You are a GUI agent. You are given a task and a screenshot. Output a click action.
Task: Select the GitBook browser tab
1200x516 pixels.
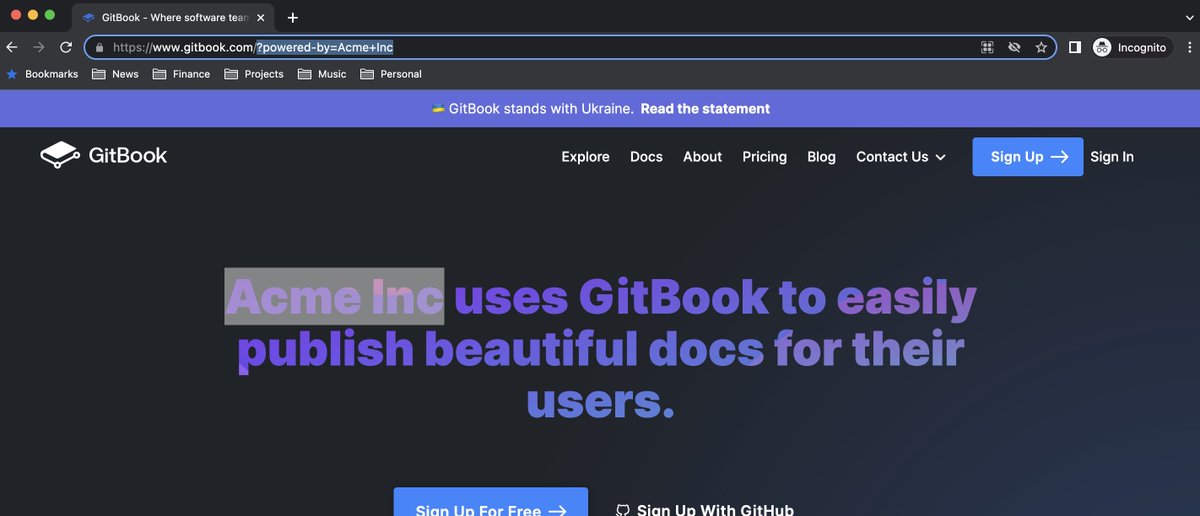(x=172, y=17)
